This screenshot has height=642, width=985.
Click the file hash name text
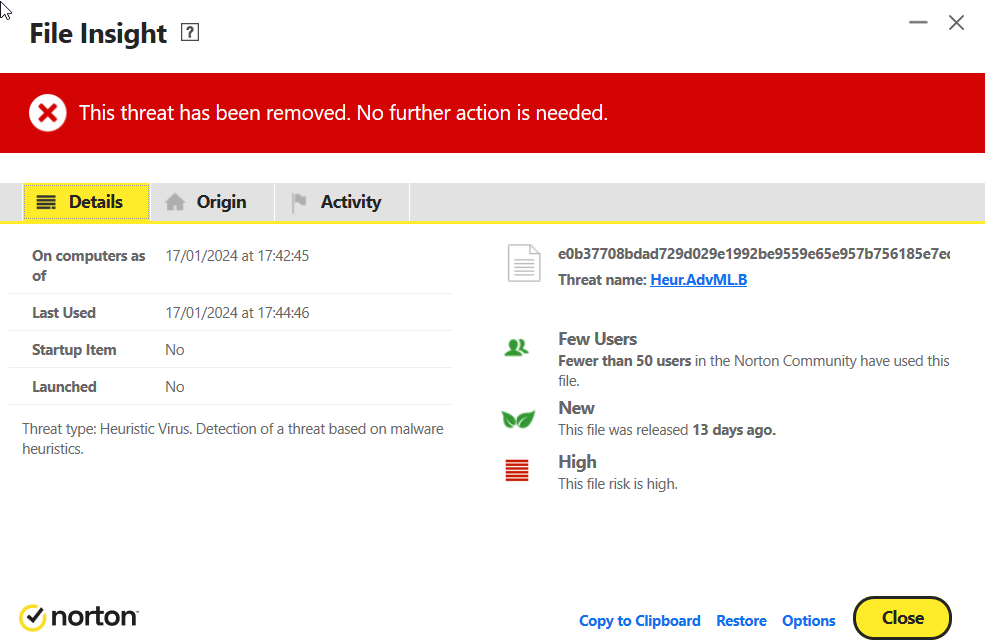753,254
